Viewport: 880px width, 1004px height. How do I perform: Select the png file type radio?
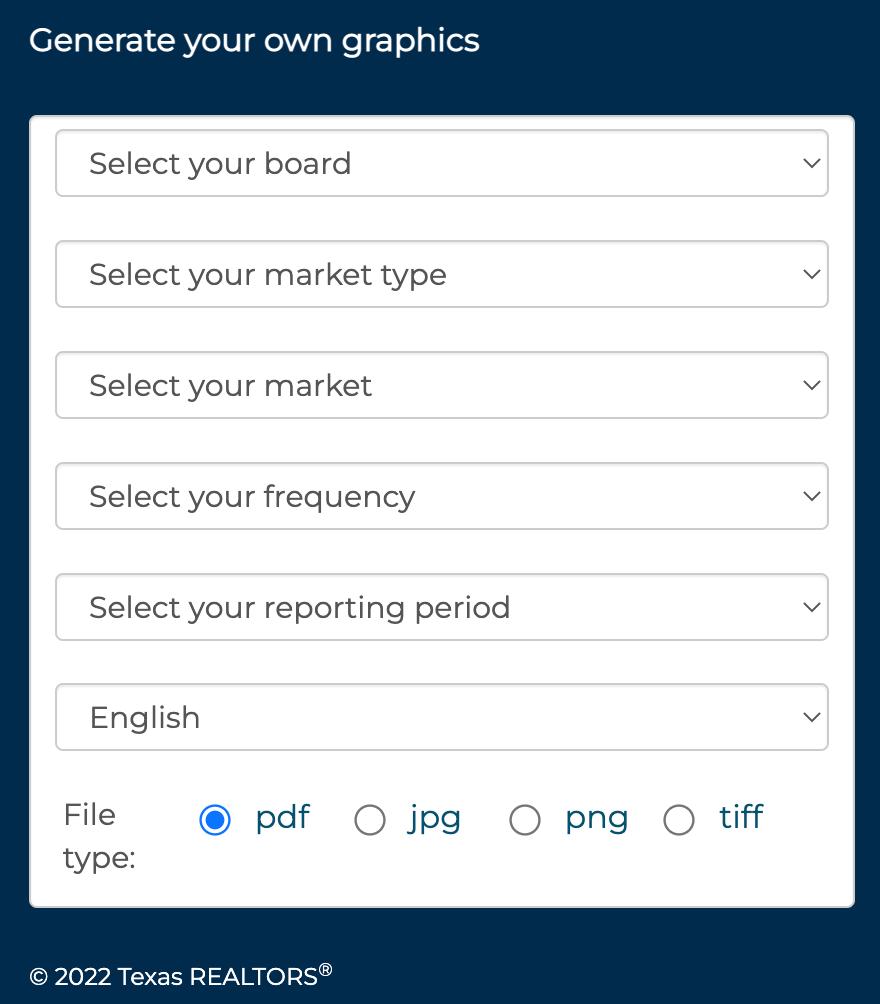(525, 820)
